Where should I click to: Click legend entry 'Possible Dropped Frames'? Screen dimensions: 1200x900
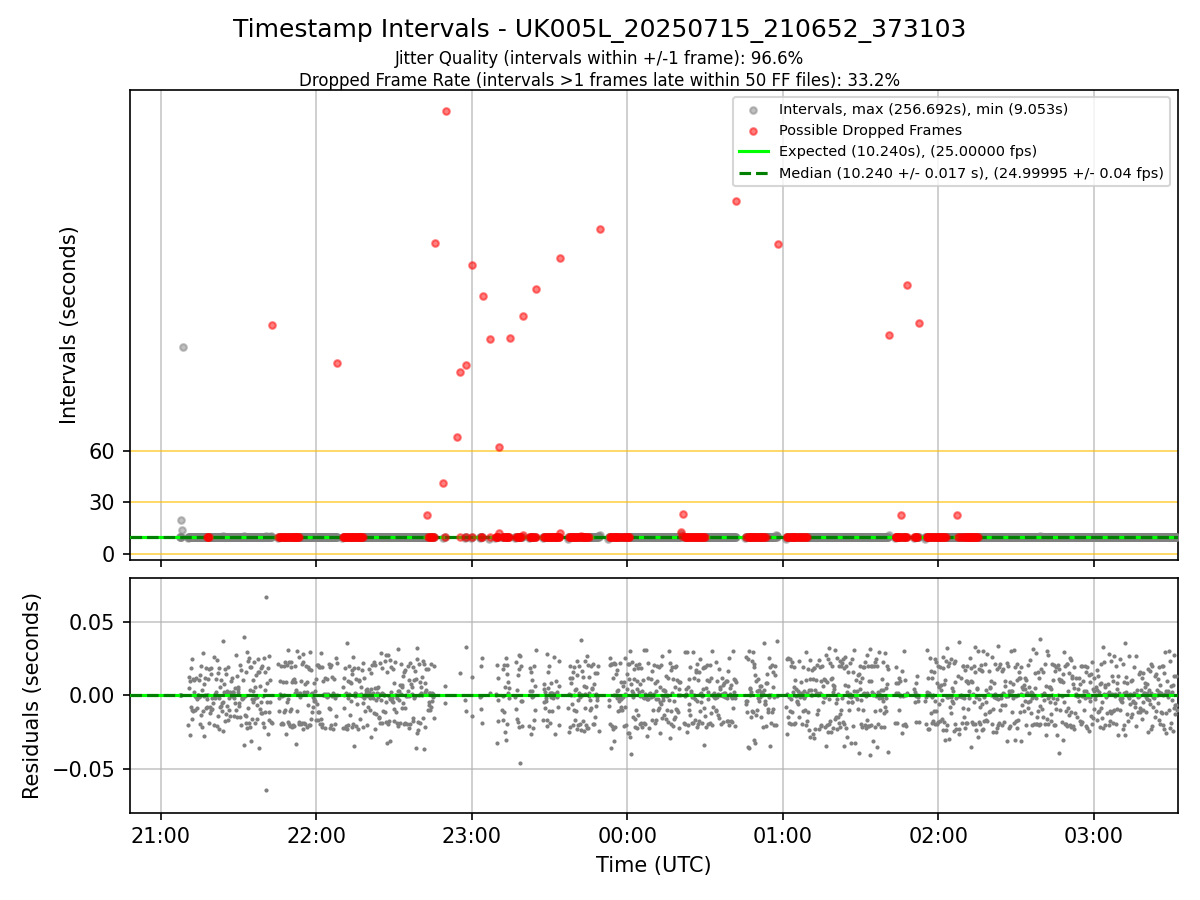point(870,130)
